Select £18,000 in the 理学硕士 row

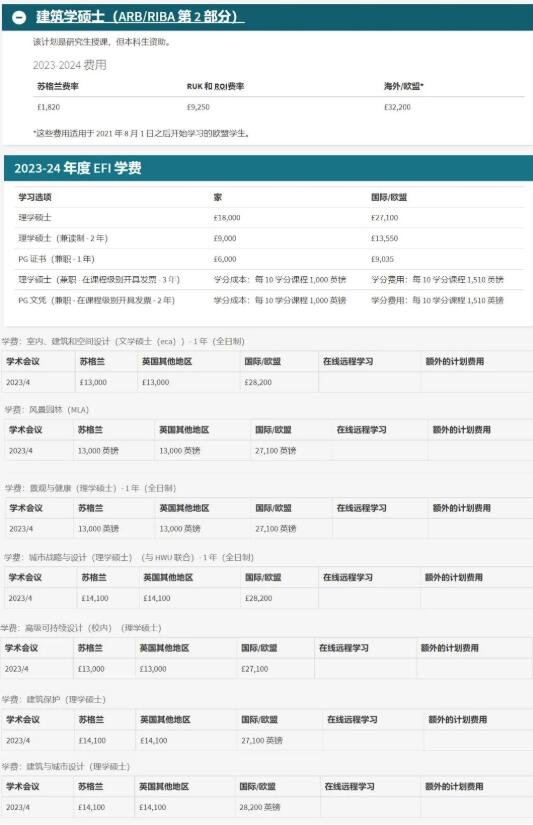[x=227, y=218]
